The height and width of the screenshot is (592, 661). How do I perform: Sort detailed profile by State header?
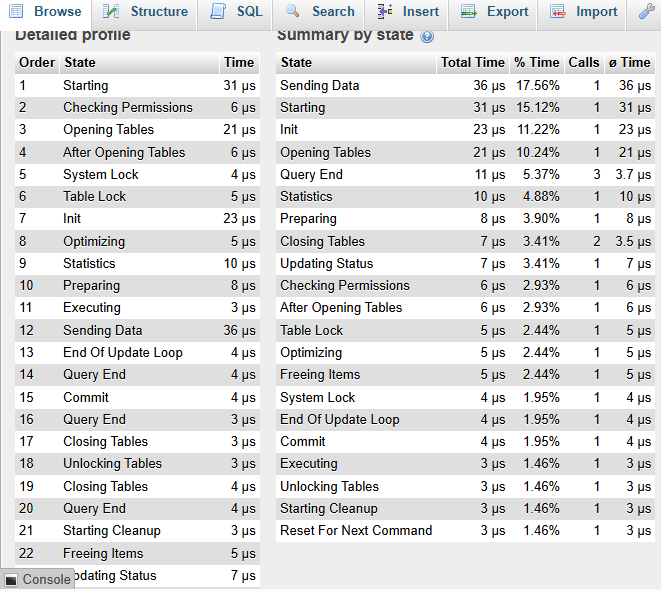[x=80, y=62]
